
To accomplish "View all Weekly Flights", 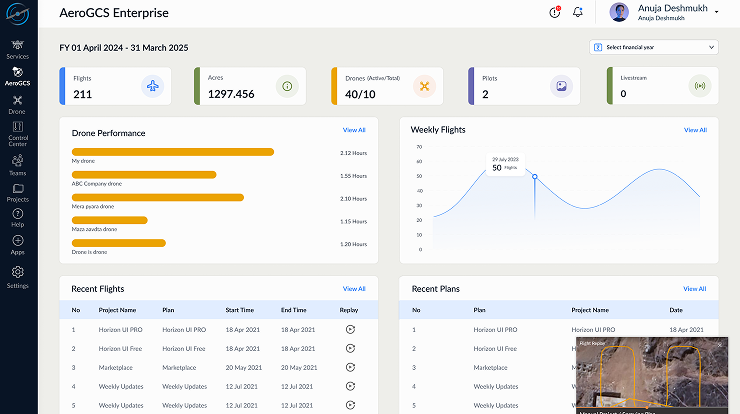I will 695,130.
